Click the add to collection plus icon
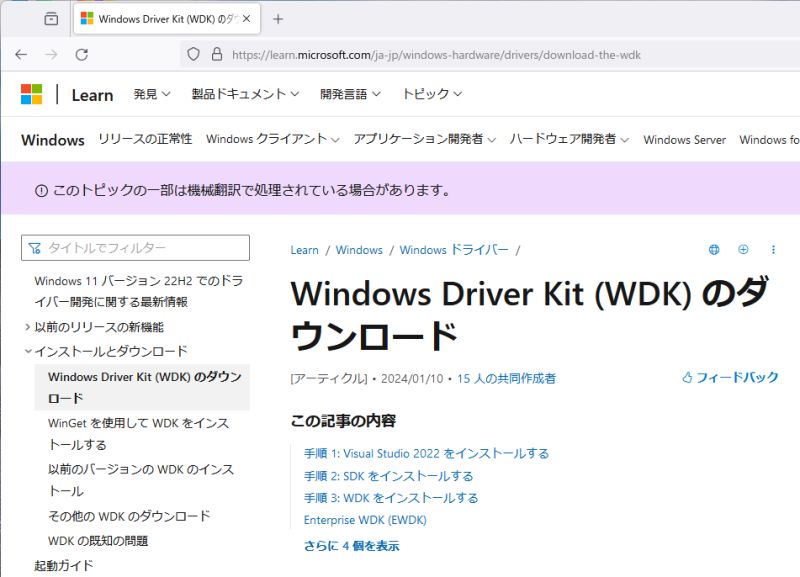This screenshot has height=577, width=800. [743, 249]
